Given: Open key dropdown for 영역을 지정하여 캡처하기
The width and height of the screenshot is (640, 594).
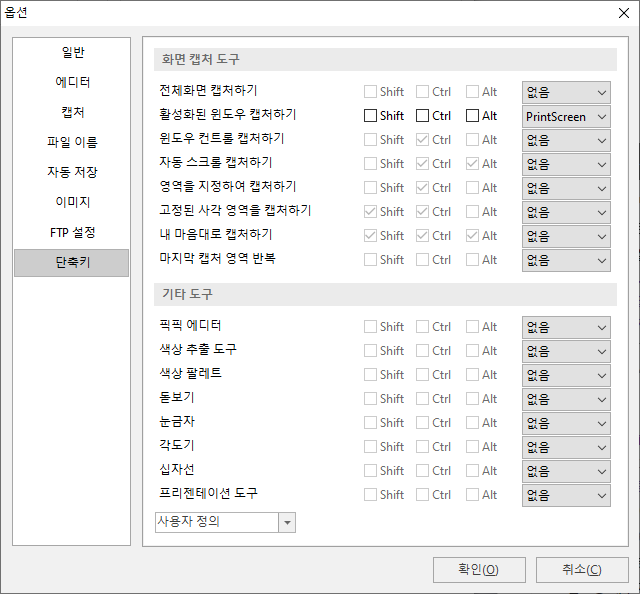Looking at the screenshot, I should (566, 189).
